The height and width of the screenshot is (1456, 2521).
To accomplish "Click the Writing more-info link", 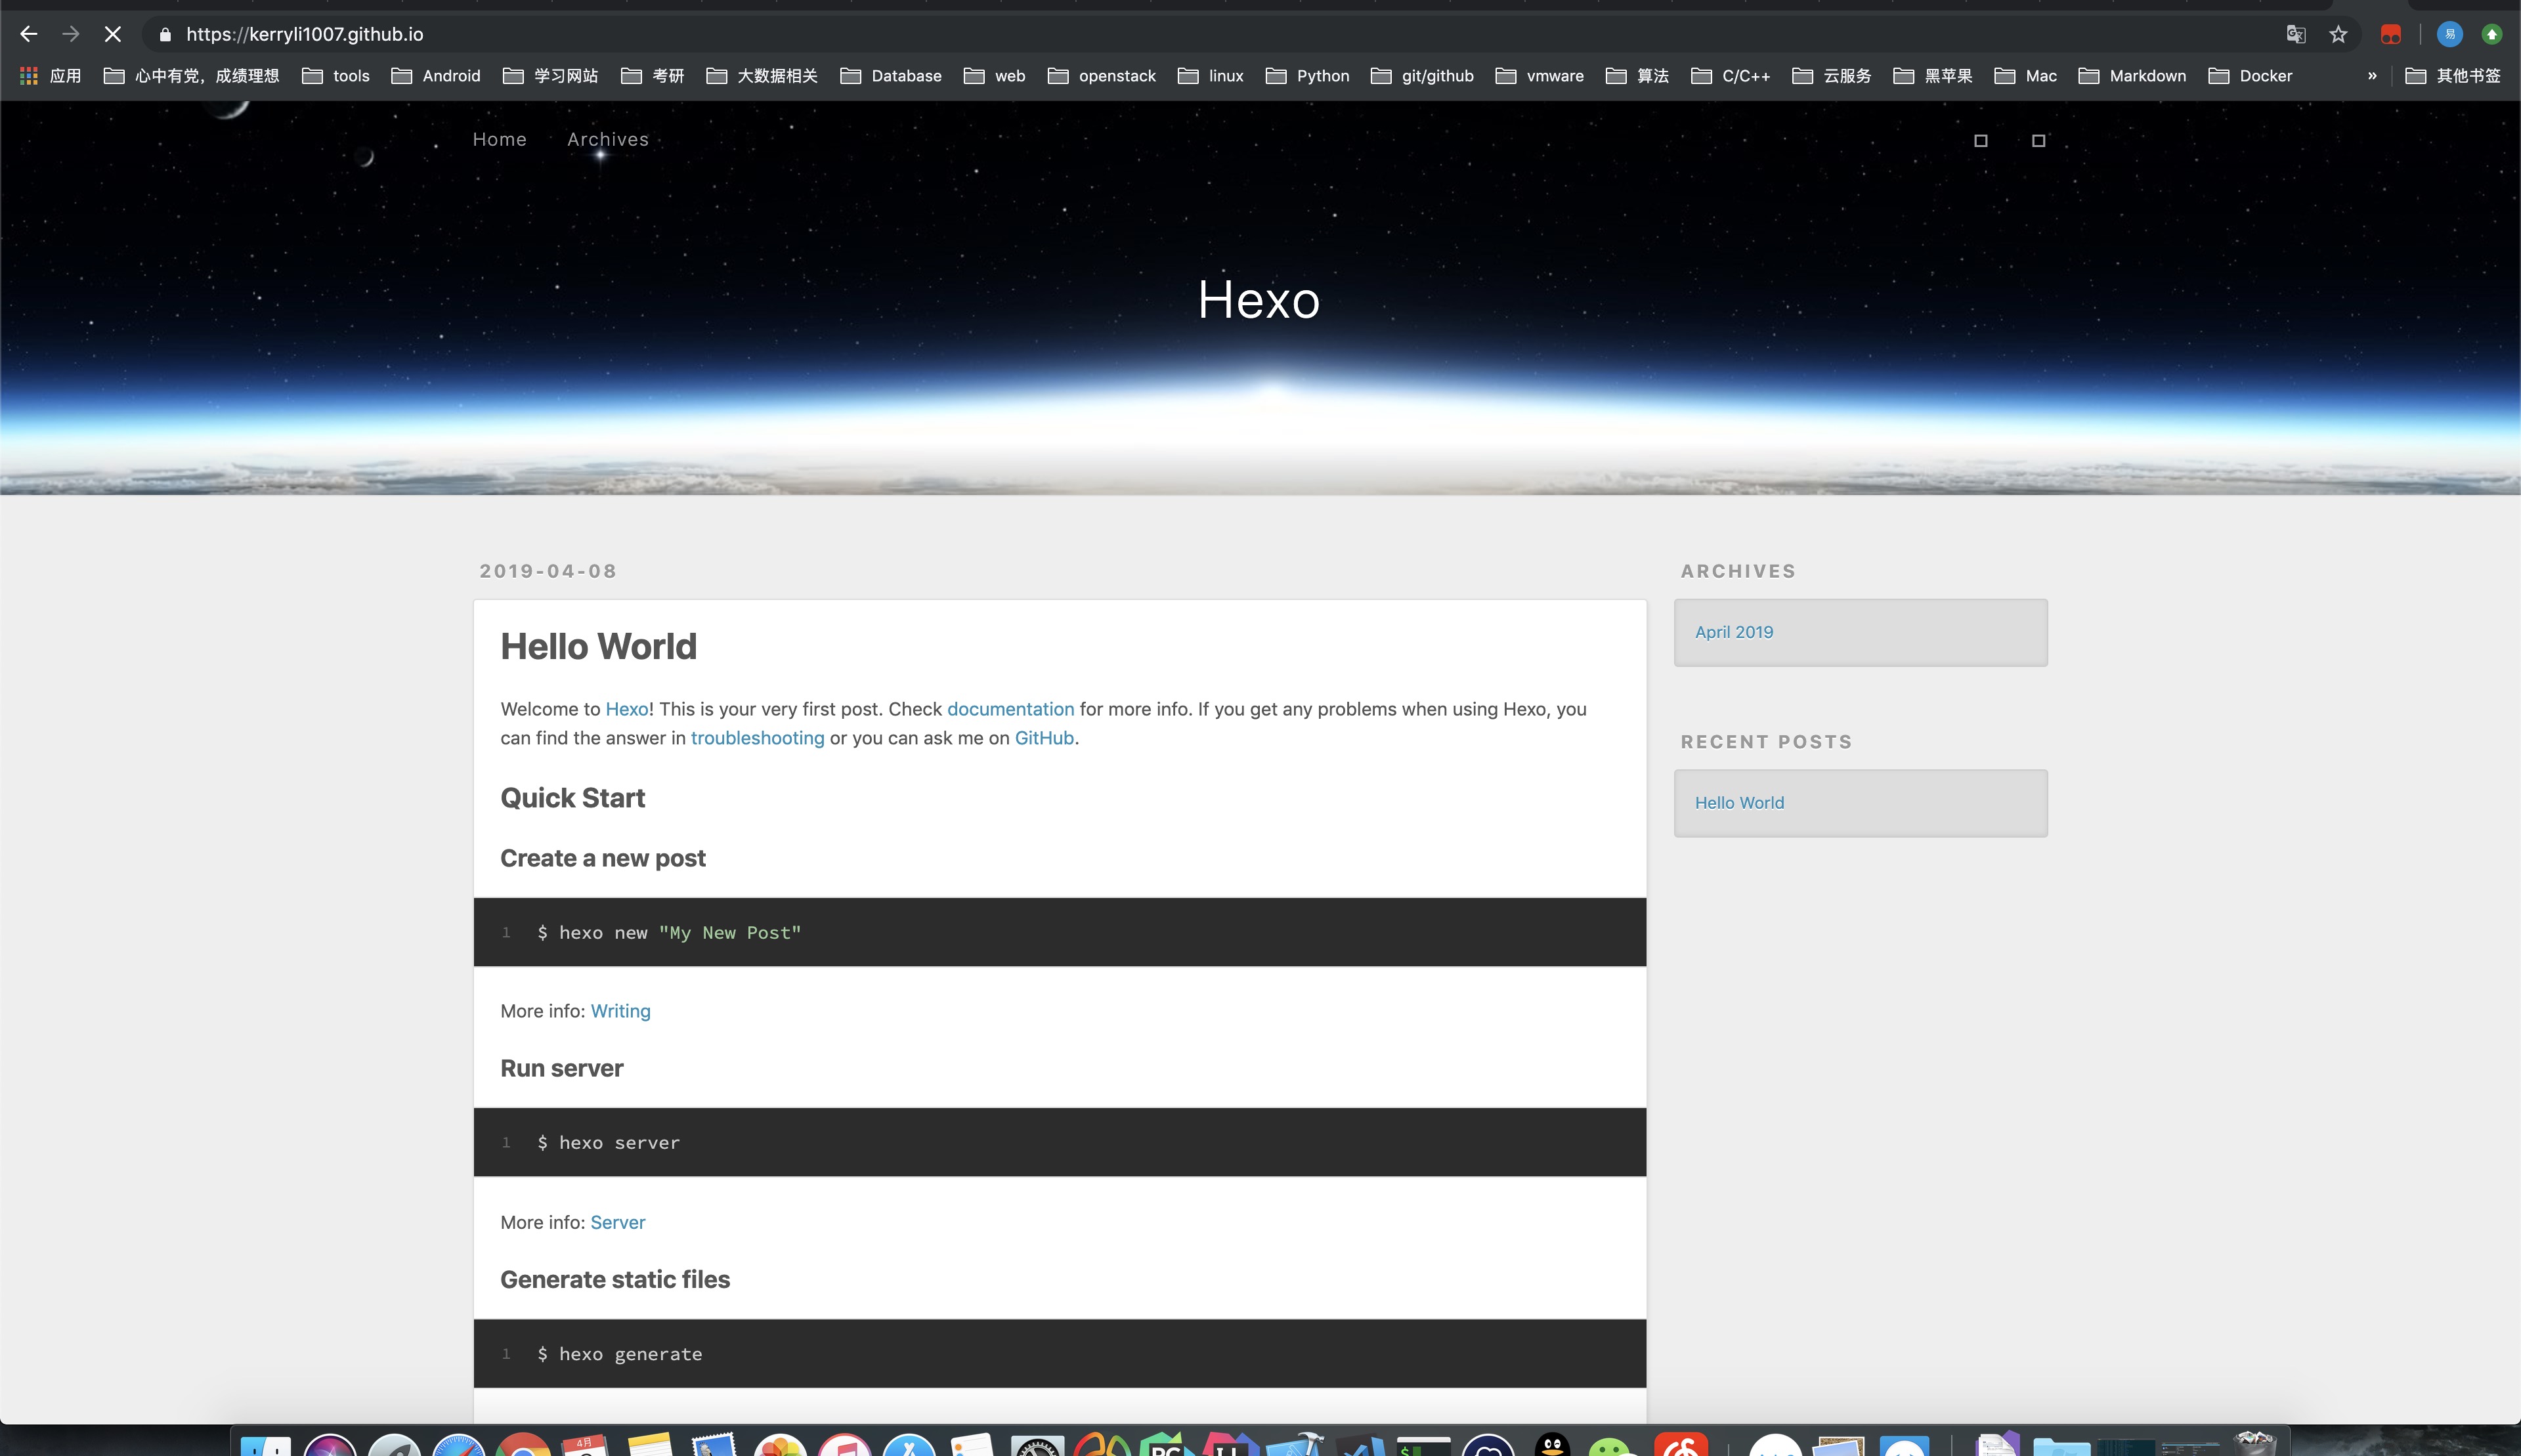I will coord(620,1011).
